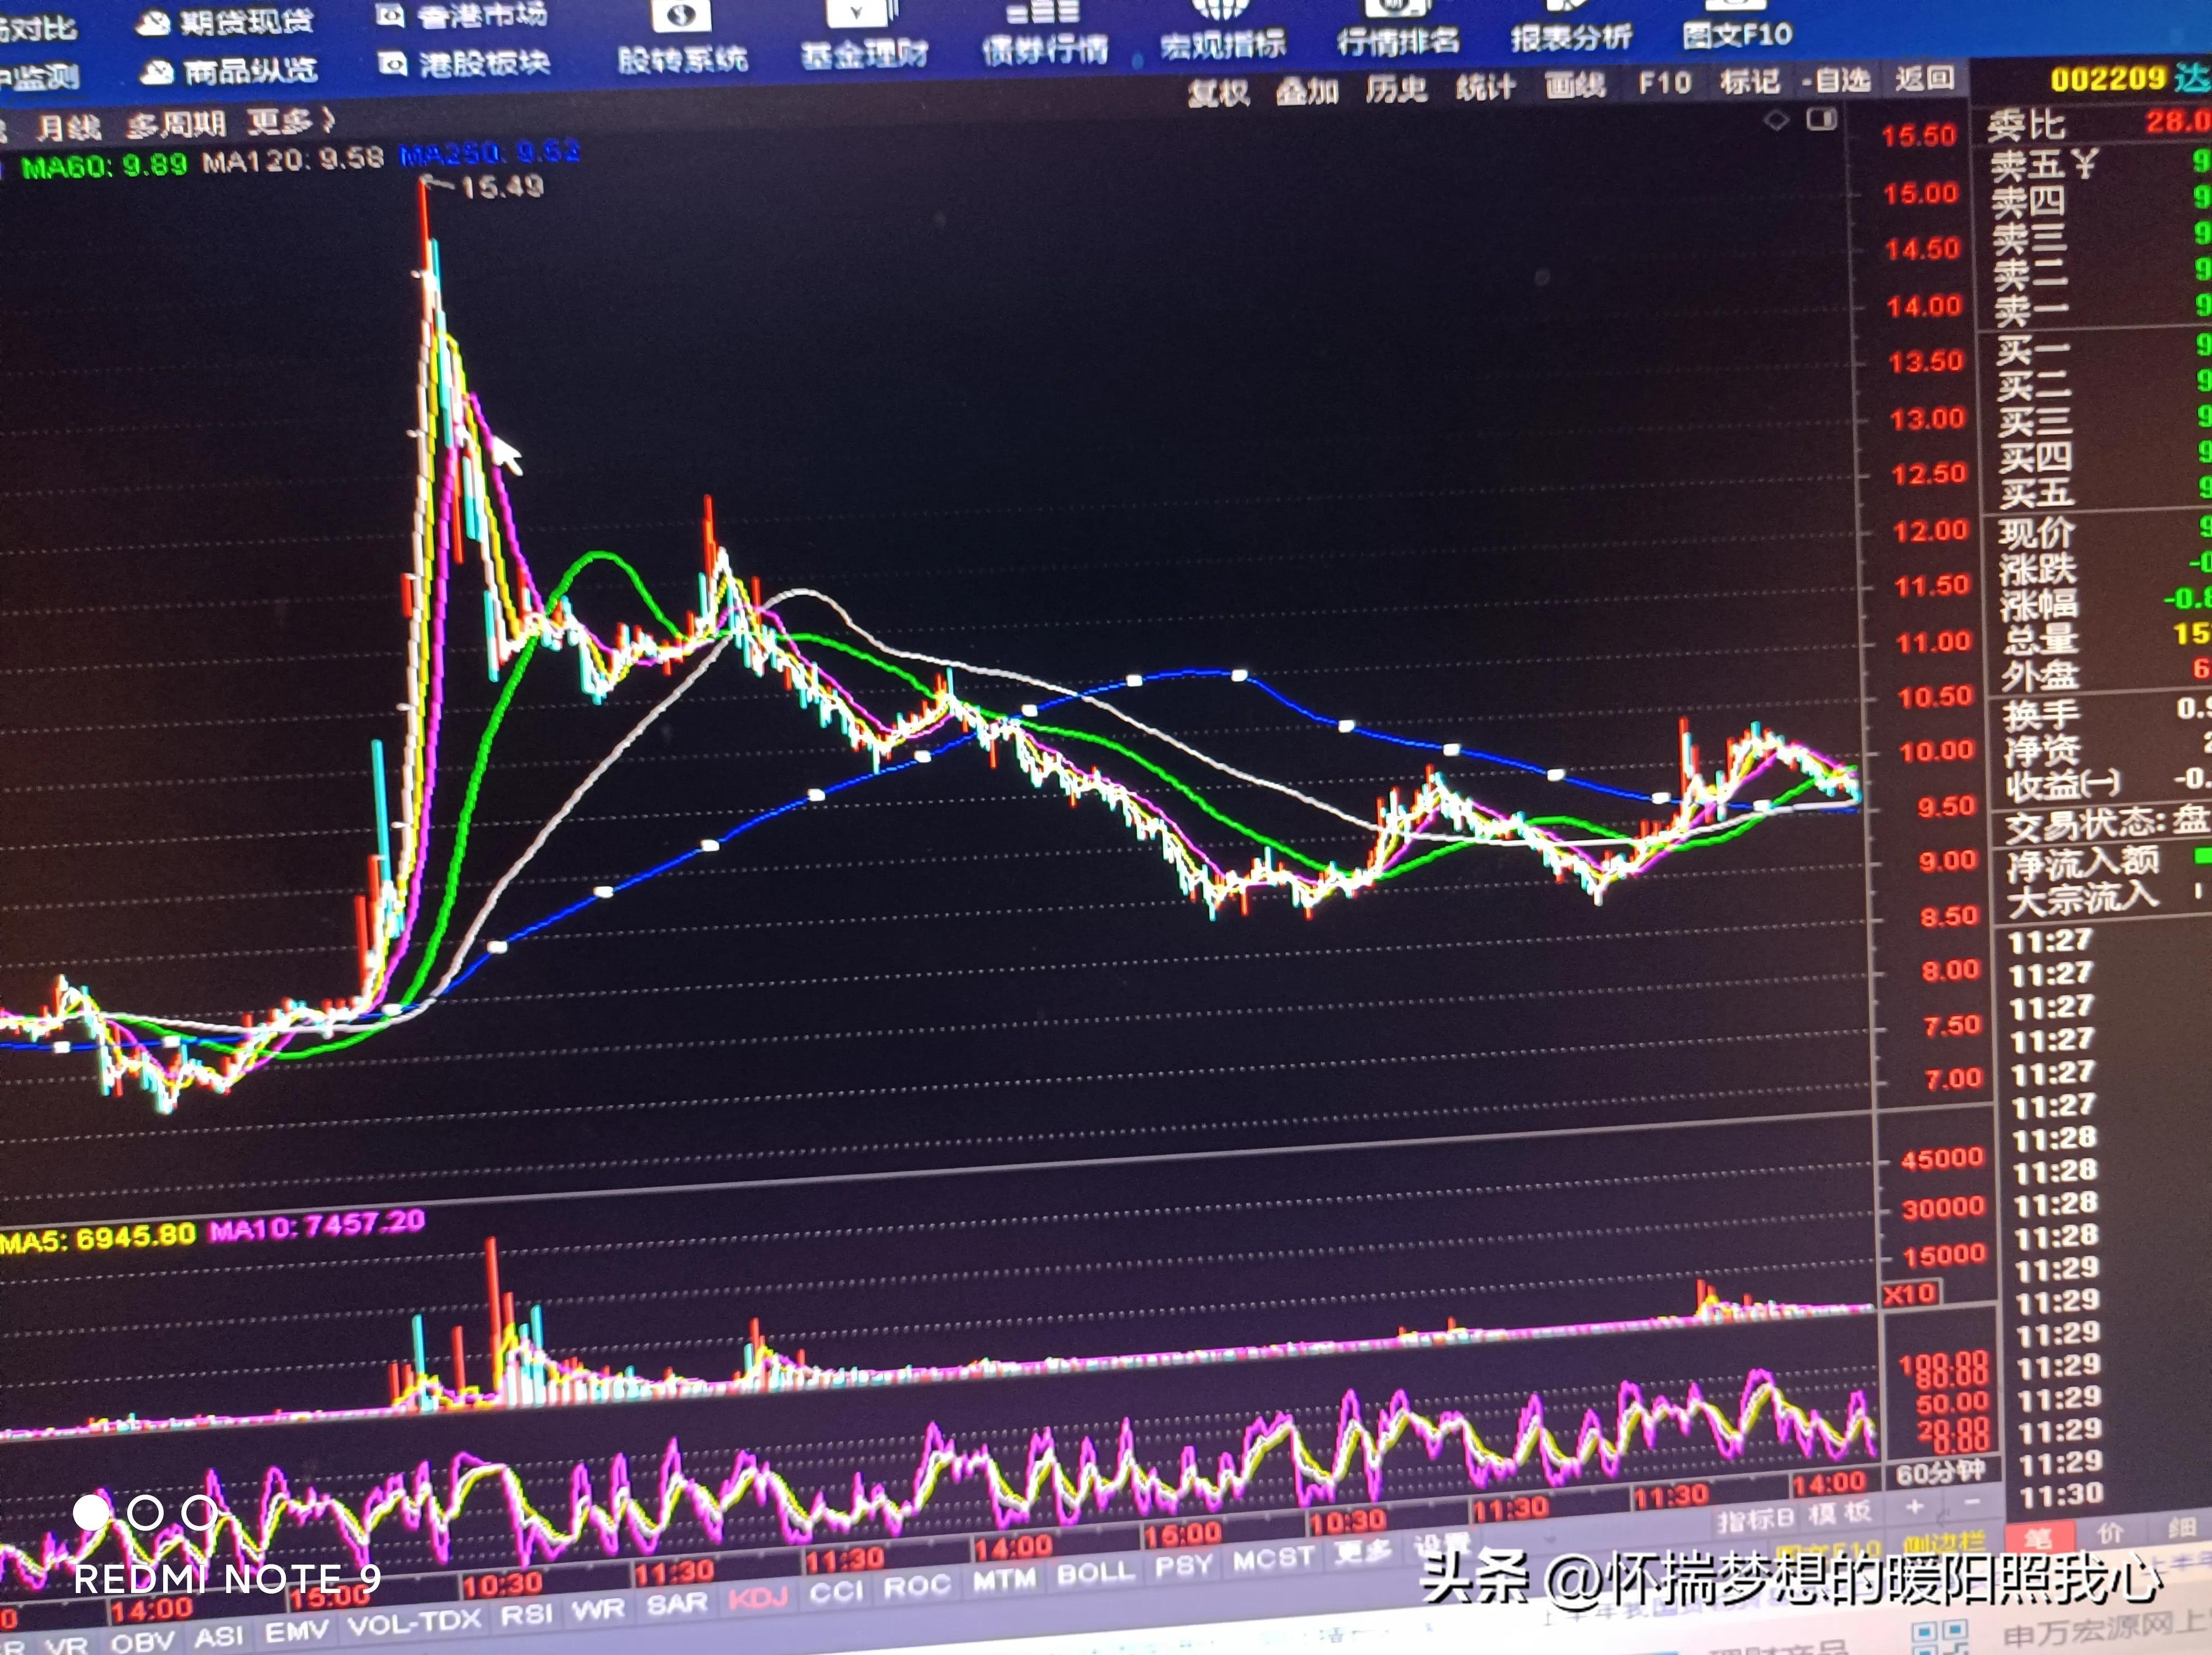
Task: Switch to 月线 monthly period tab
Action: 69,127
